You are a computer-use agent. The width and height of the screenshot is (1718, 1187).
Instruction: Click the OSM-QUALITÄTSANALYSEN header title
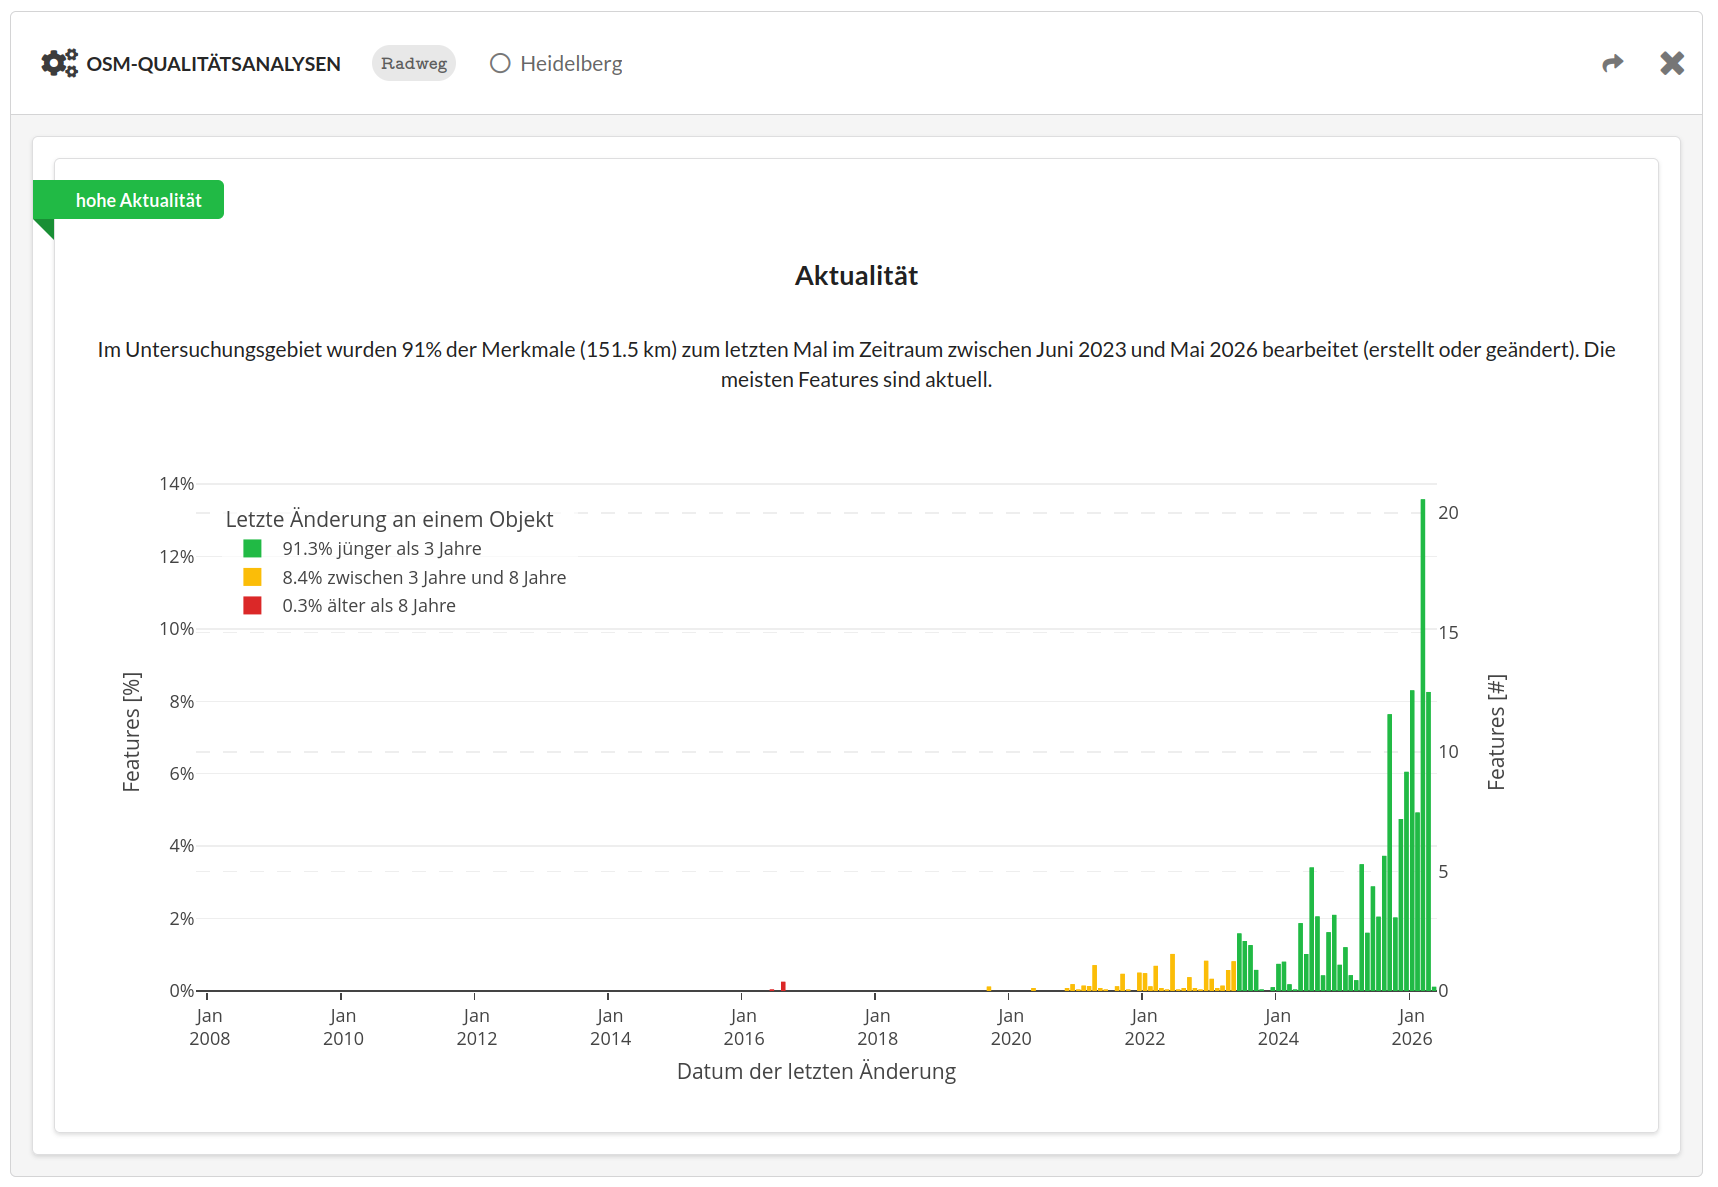(x=213, y=64)
